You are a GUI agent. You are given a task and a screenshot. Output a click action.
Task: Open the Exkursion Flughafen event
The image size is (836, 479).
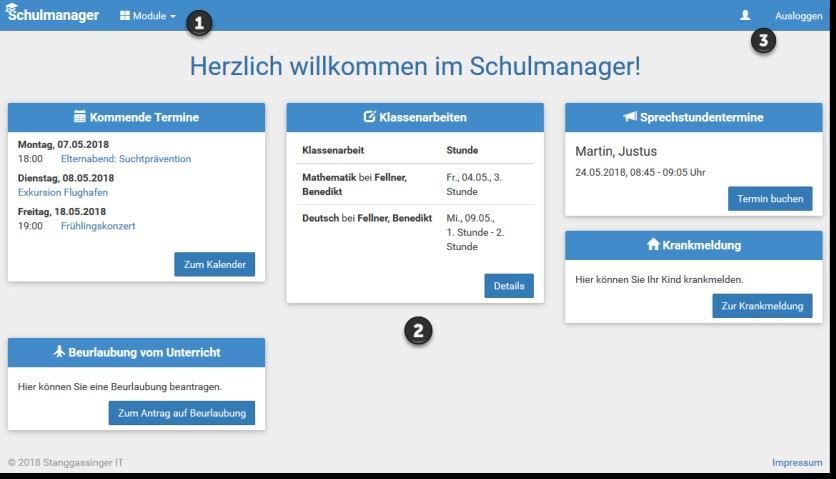pyautogui.click(x=63, y=193)
